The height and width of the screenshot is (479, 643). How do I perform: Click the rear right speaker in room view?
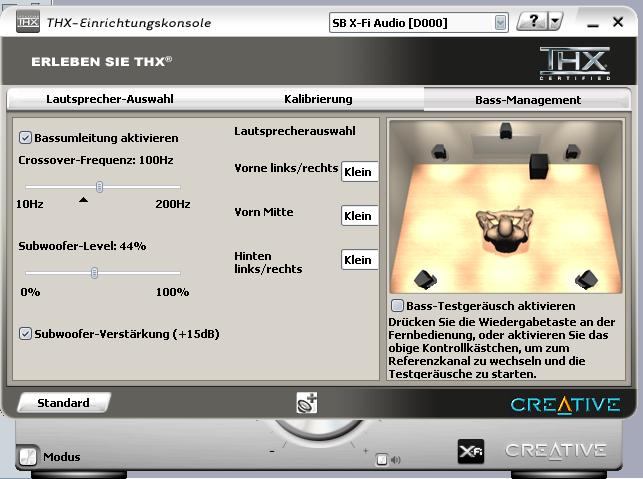click(x=586, y=280)
